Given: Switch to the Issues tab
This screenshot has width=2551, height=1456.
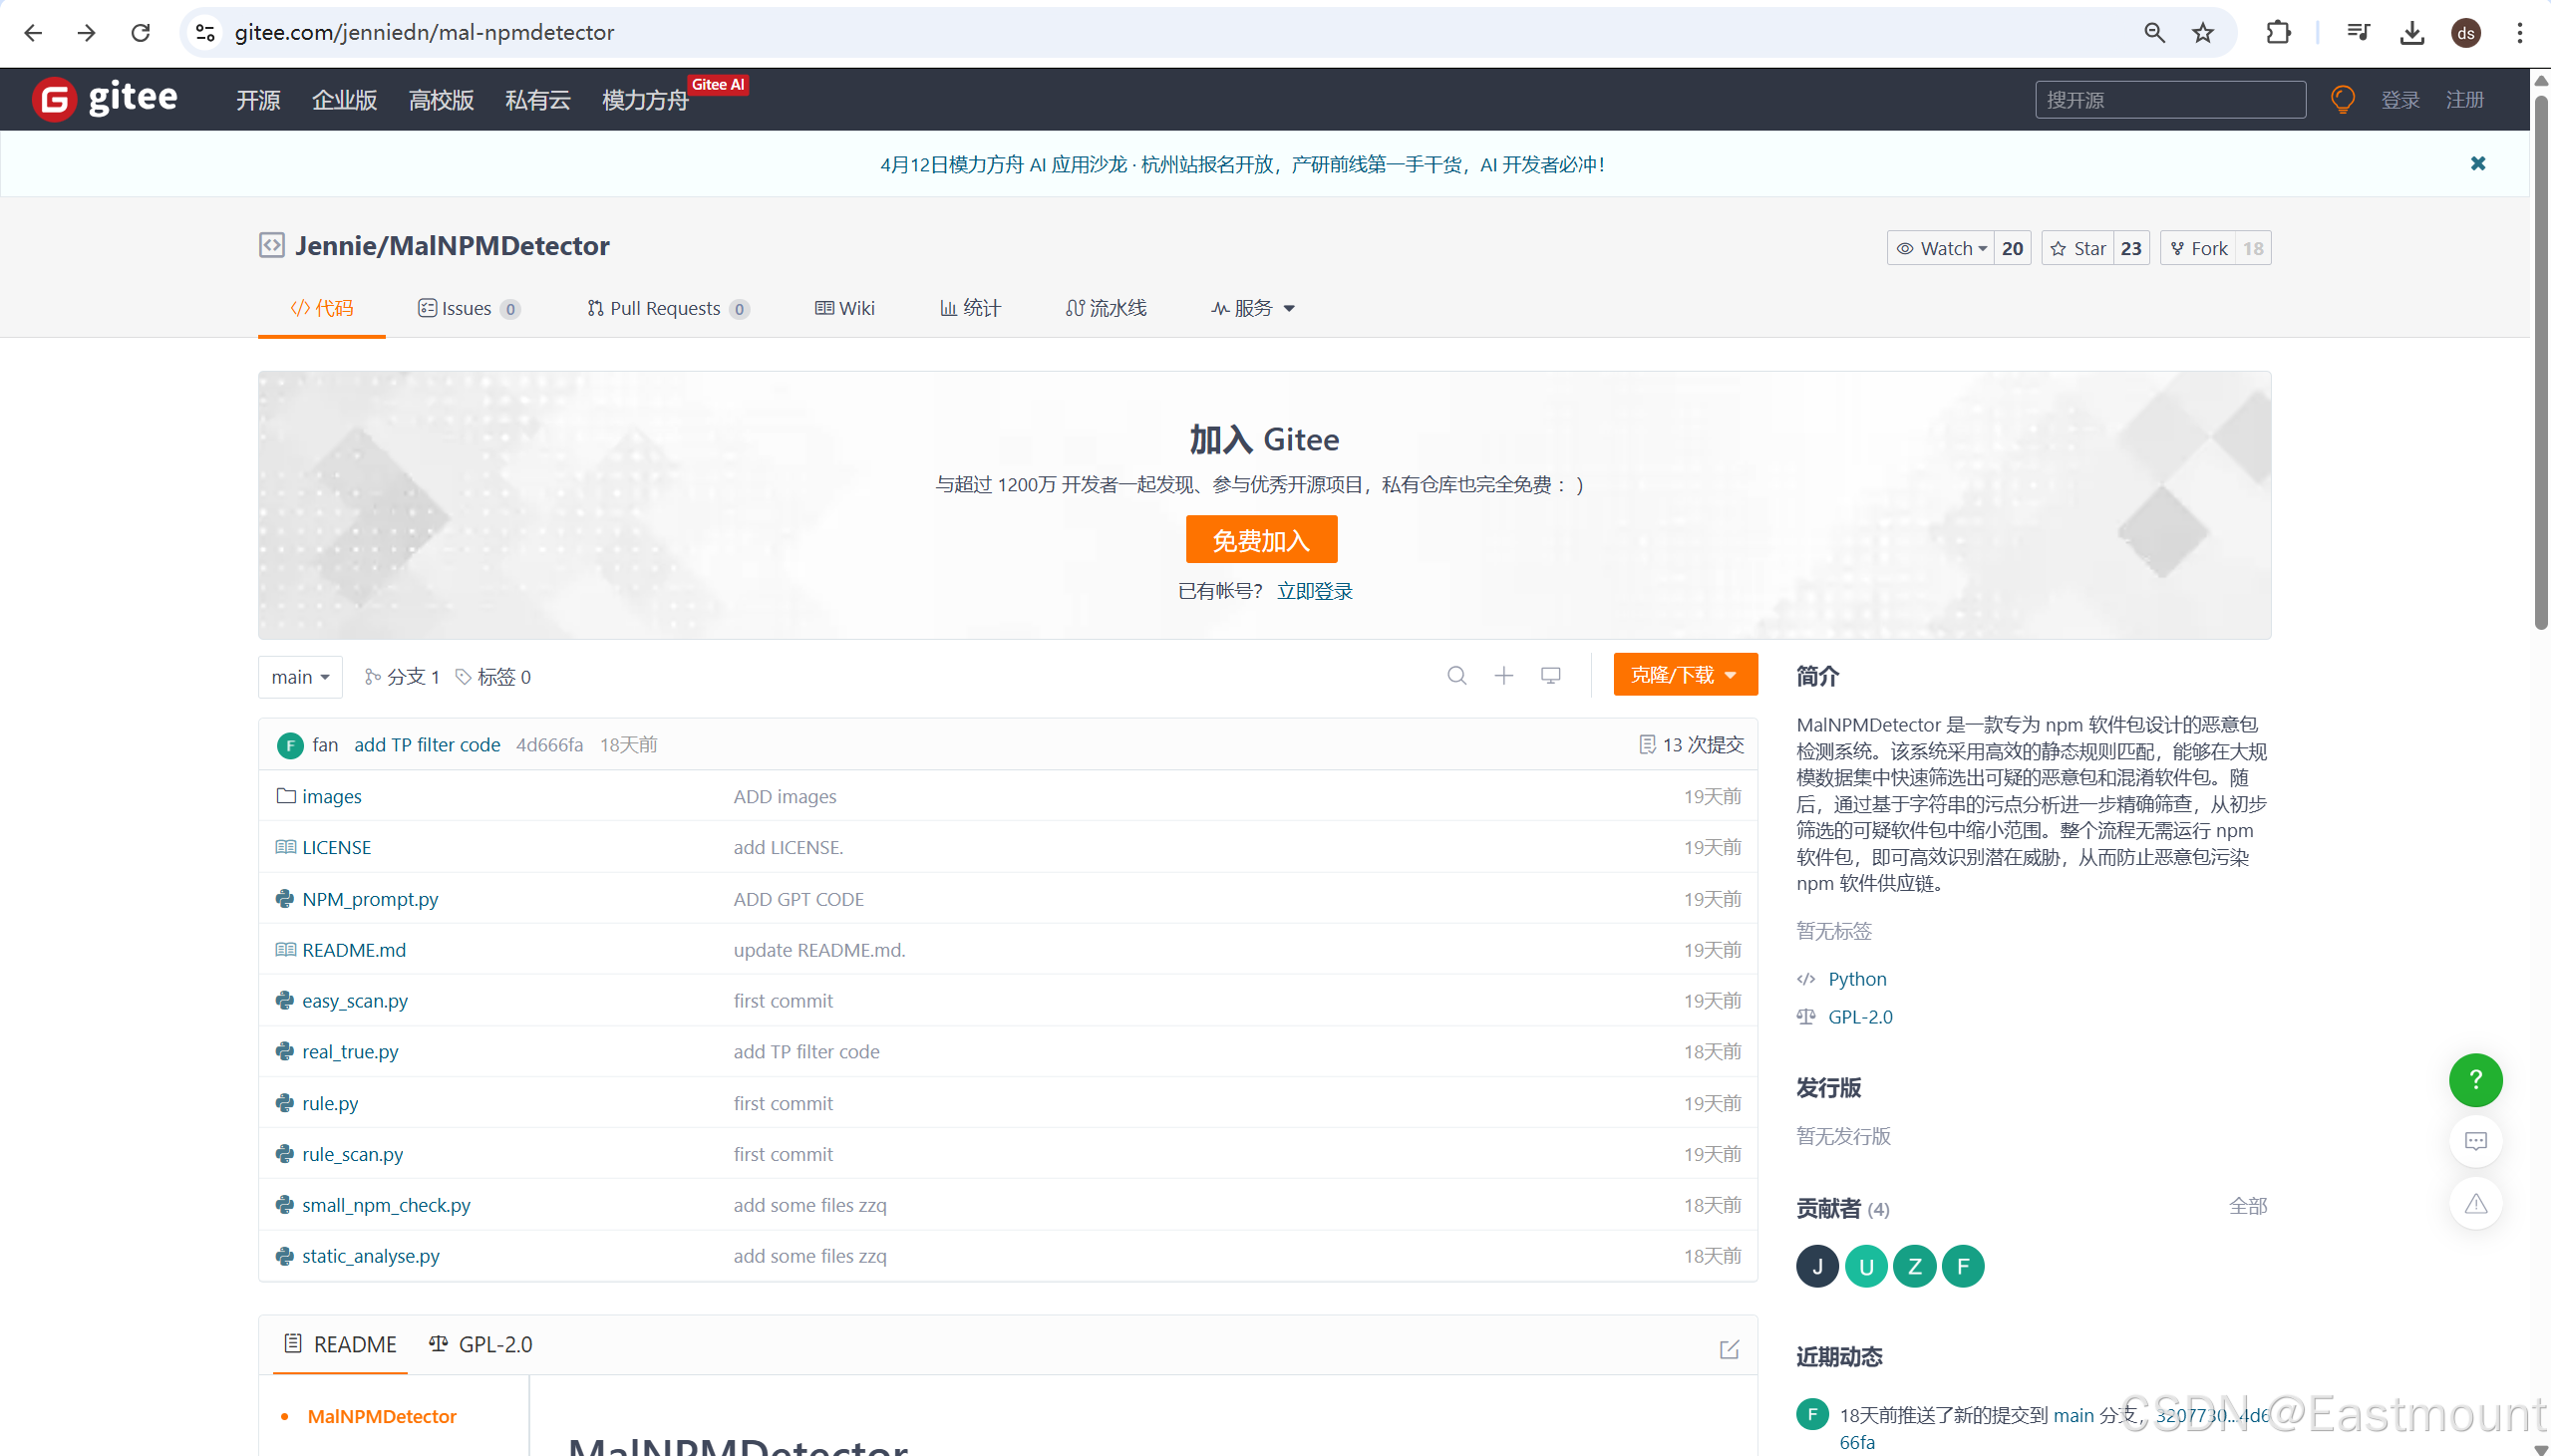Looking at the screenshot, I should (467, 308).
